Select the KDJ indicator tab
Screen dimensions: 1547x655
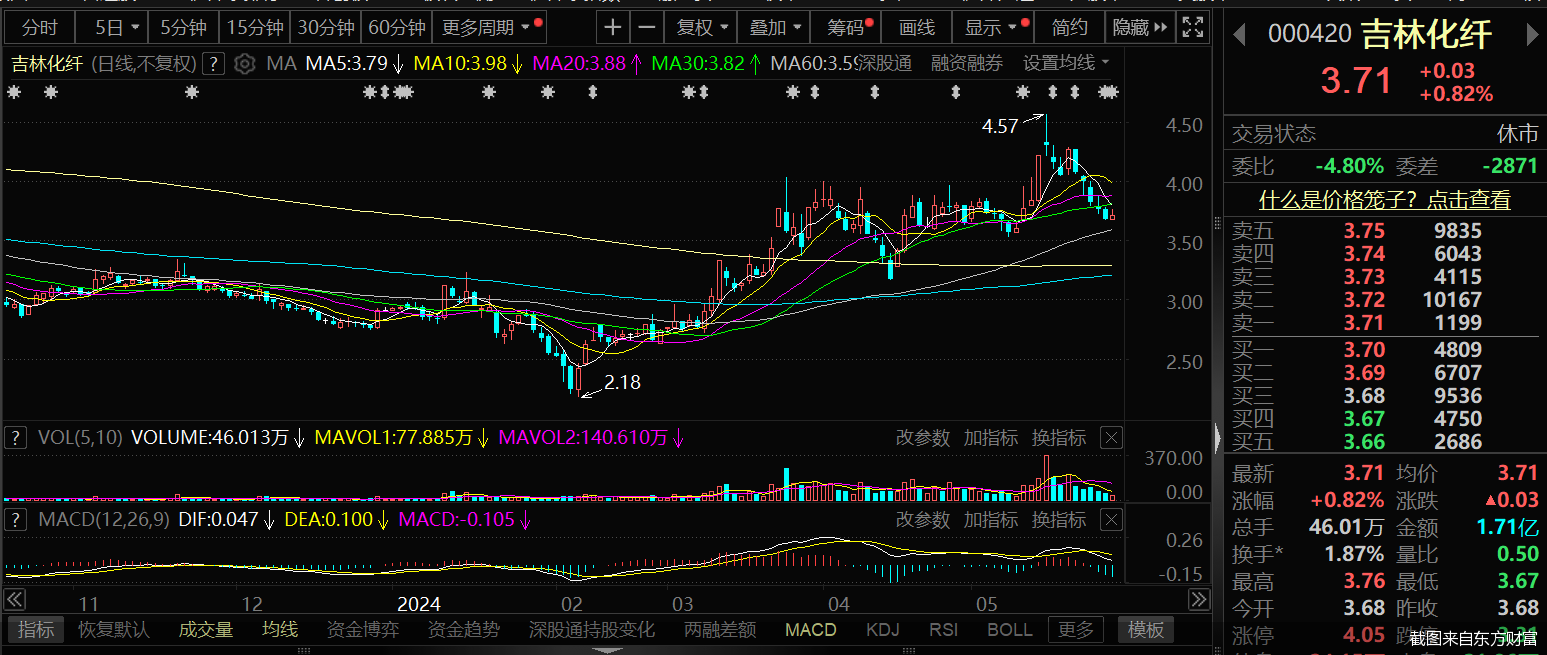(882, 629)
